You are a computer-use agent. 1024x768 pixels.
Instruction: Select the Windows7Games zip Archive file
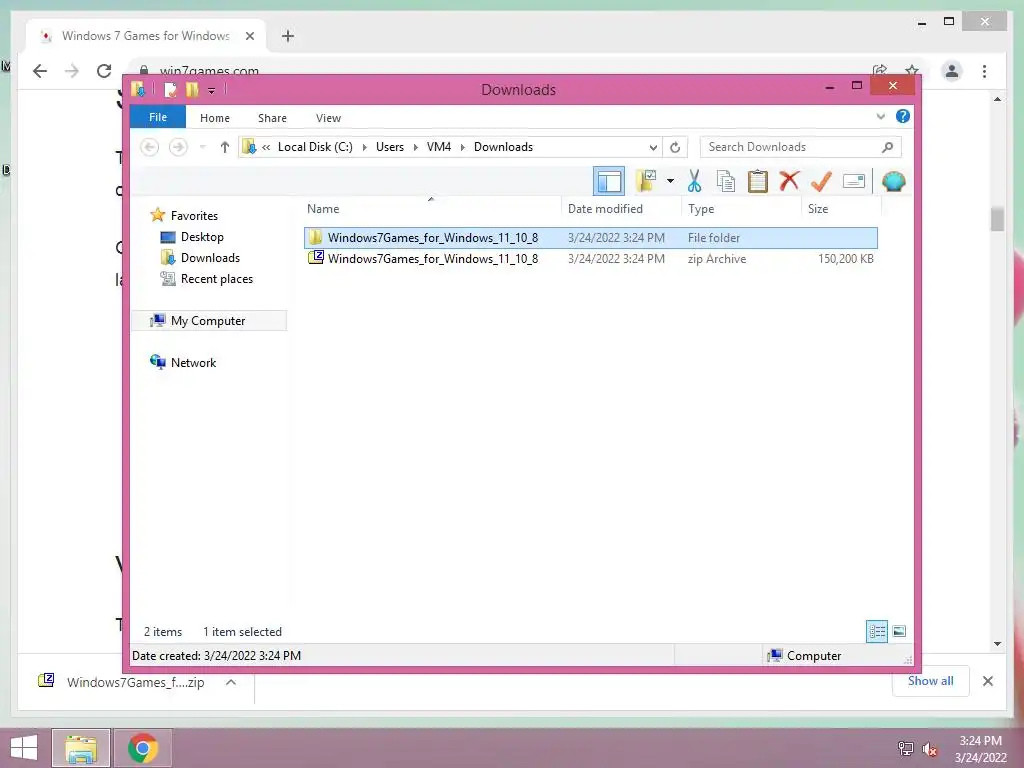coord(590,259)
